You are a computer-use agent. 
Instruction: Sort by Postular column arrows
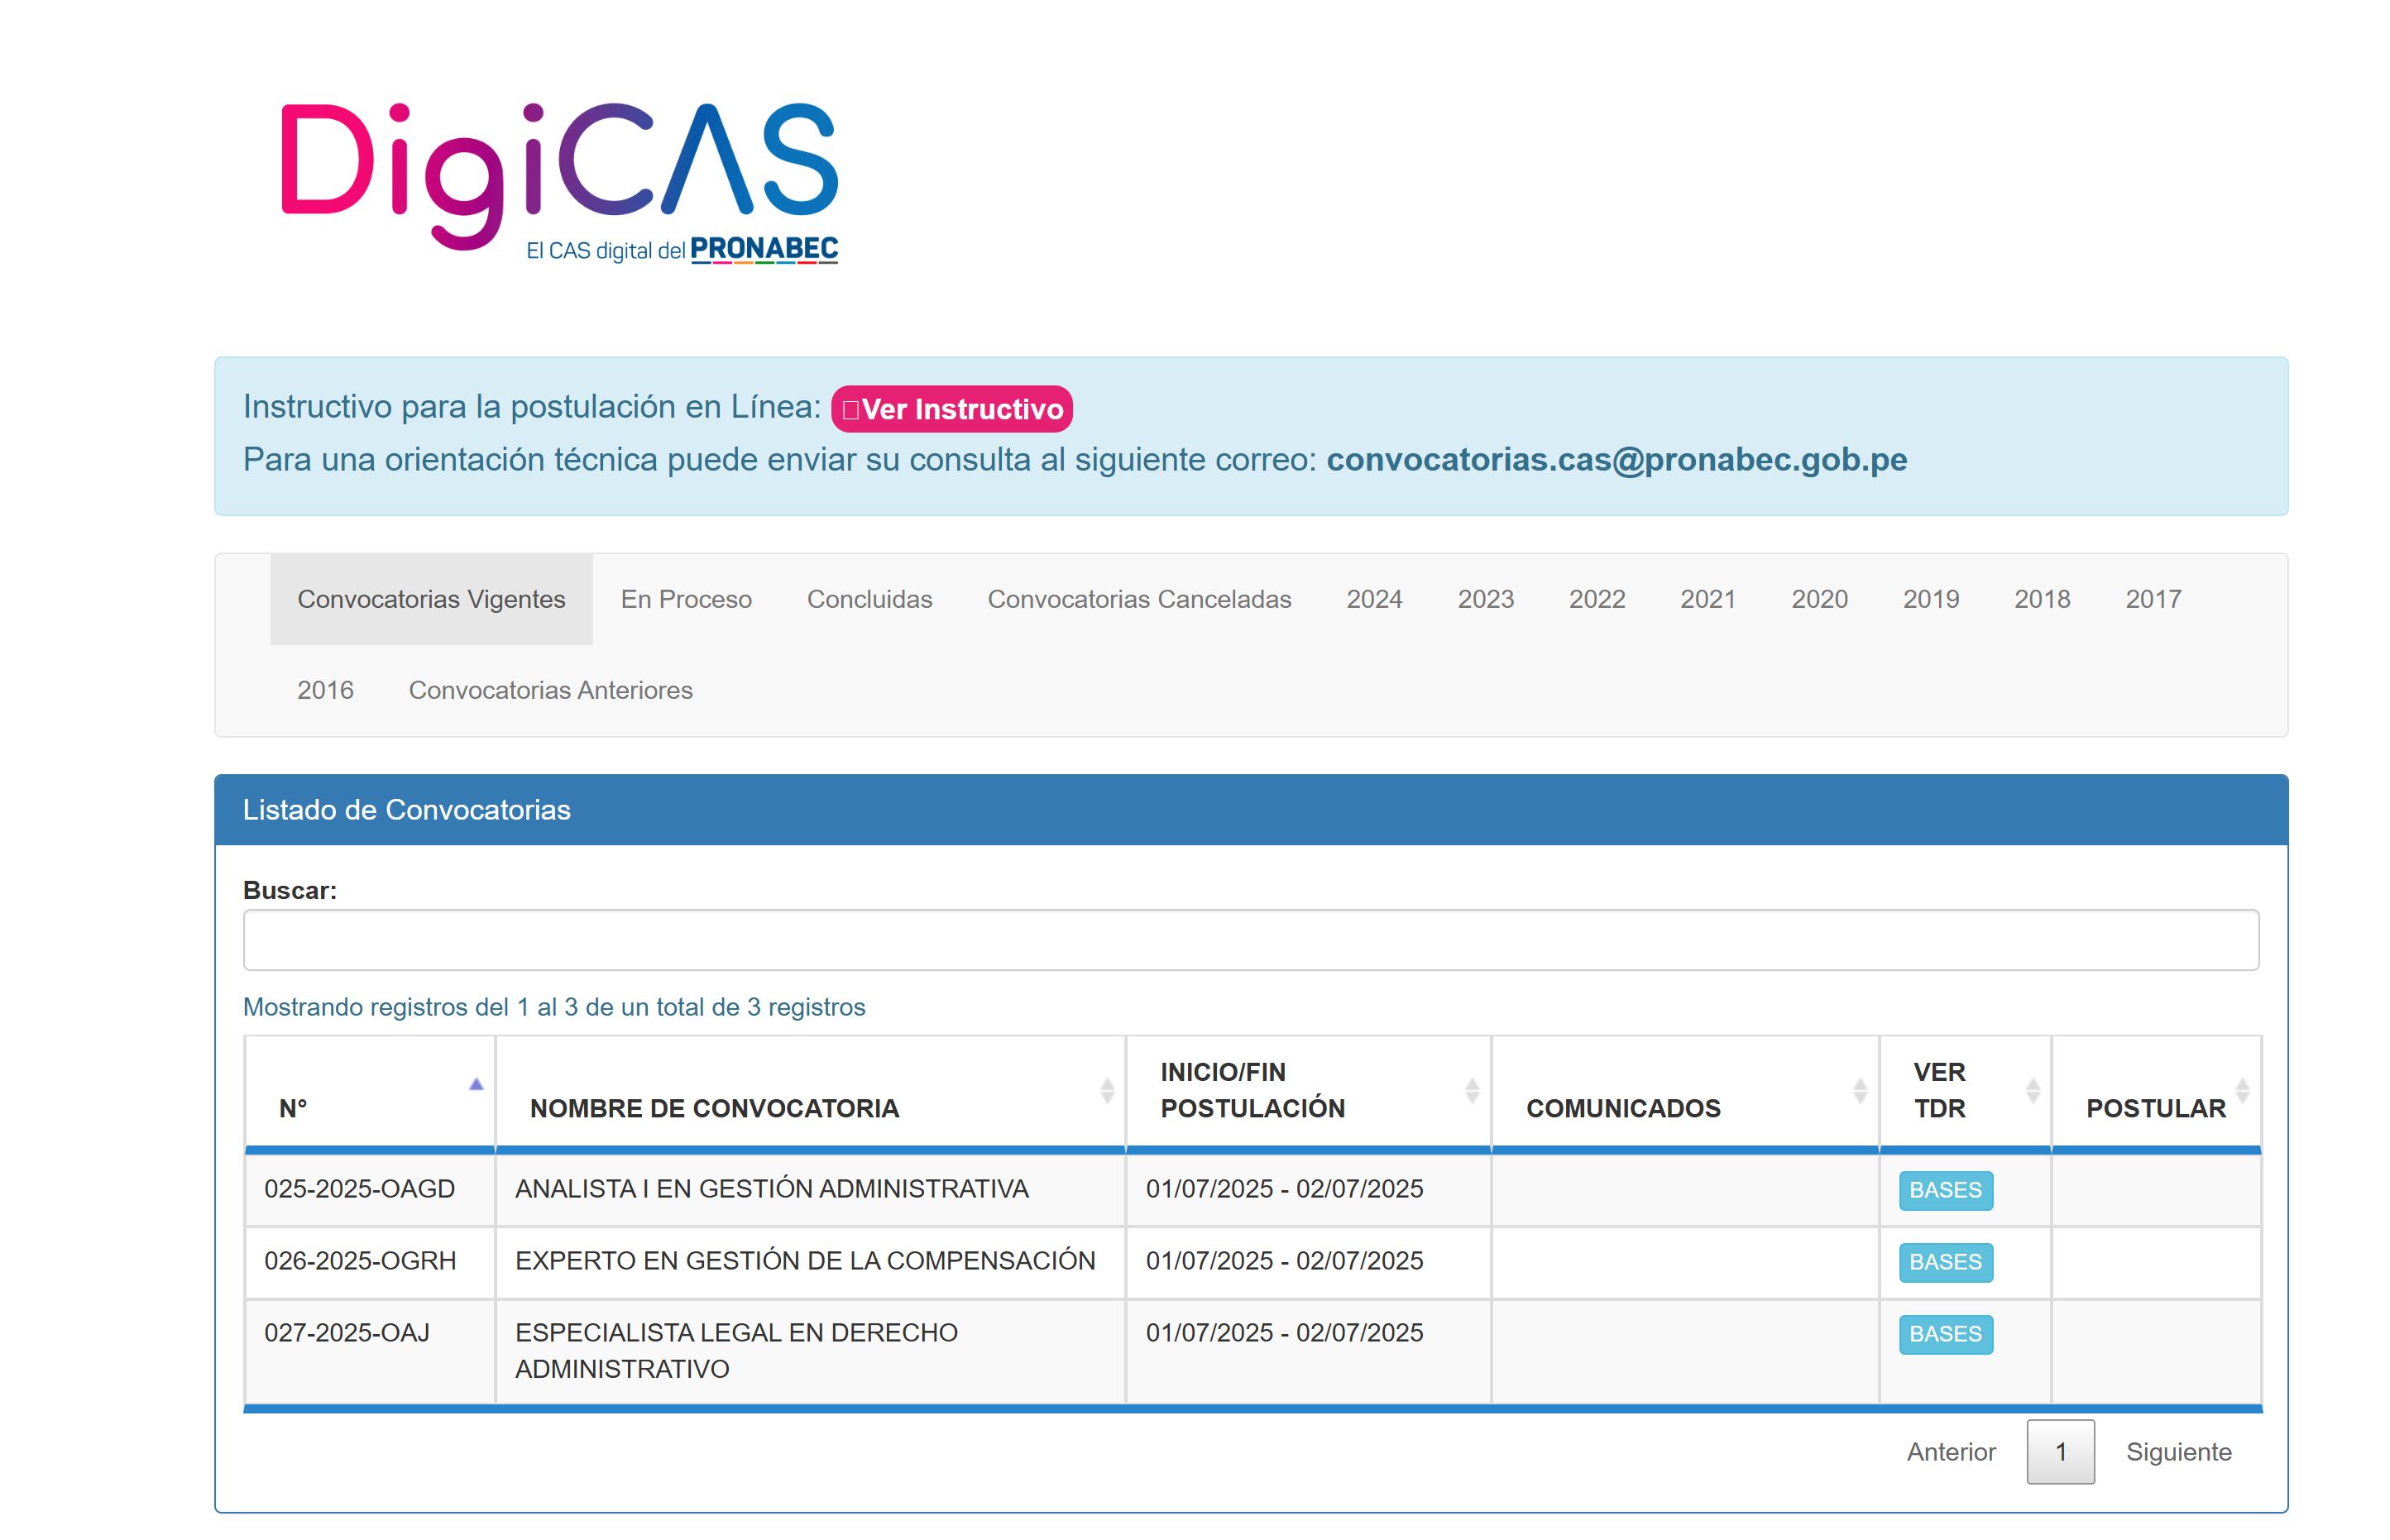coord(2242,1091)
